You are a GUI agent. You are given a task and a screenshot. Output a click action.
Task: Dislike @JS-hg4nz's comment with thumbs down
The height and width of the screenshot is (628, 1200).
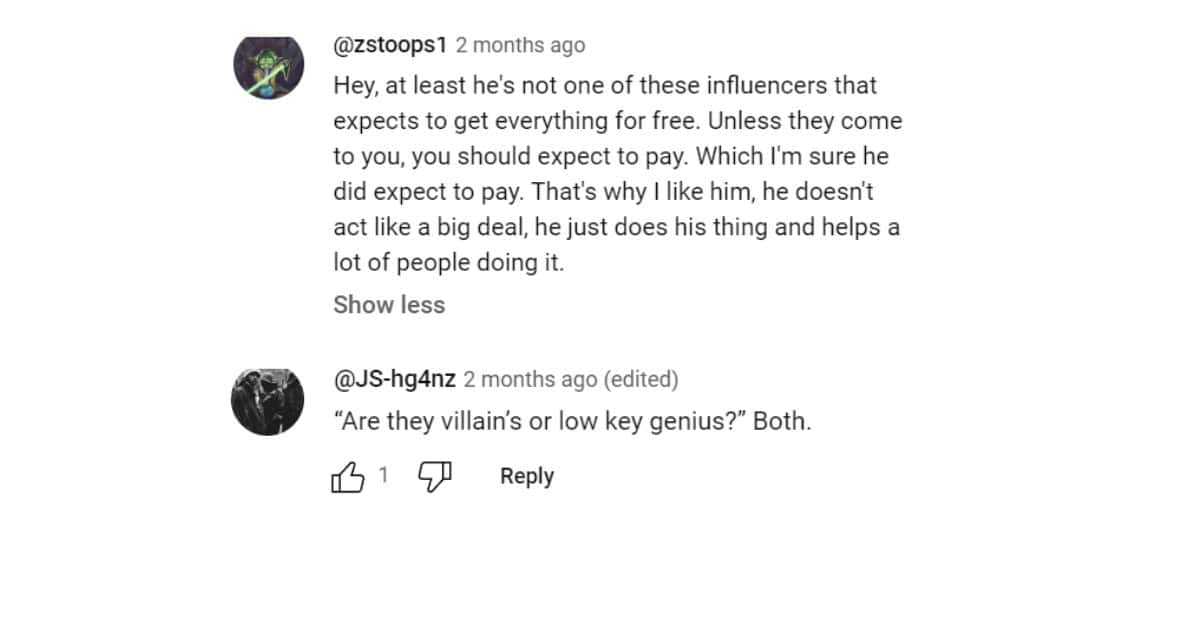pos(434,476)
